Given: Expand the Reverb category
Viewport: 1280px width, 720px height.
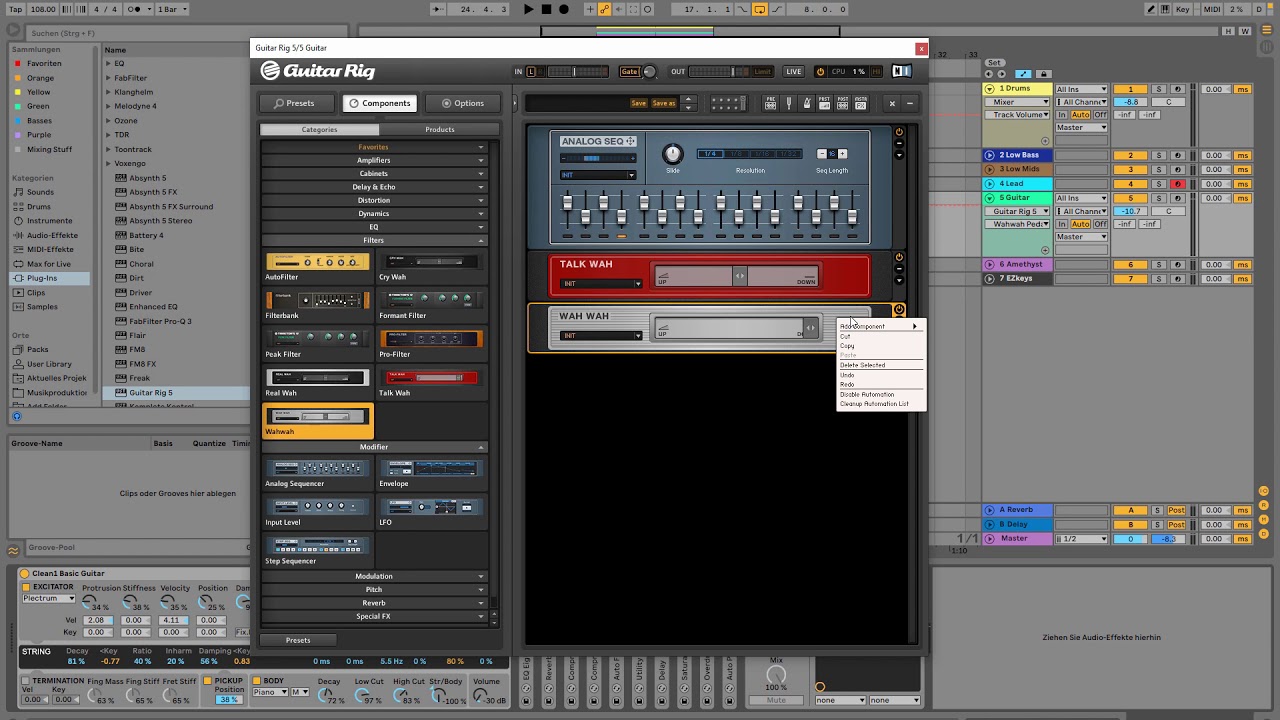Looking at the screenshot, I should (x=374, y=603).
